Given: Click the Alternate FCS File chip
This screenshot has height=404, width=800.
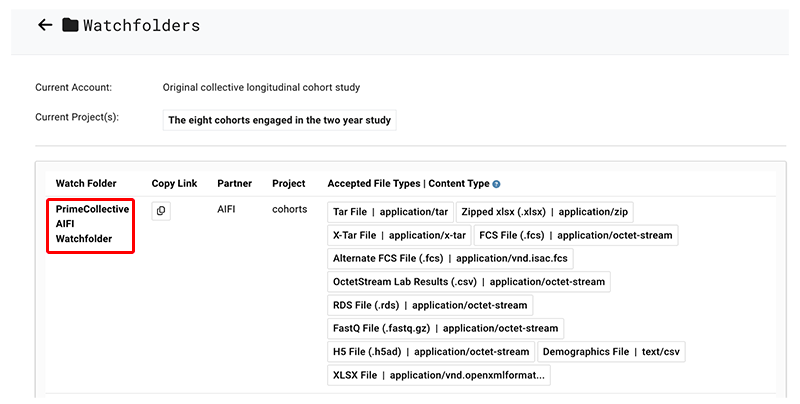Looking at the screenshot, I should point(450,258).
